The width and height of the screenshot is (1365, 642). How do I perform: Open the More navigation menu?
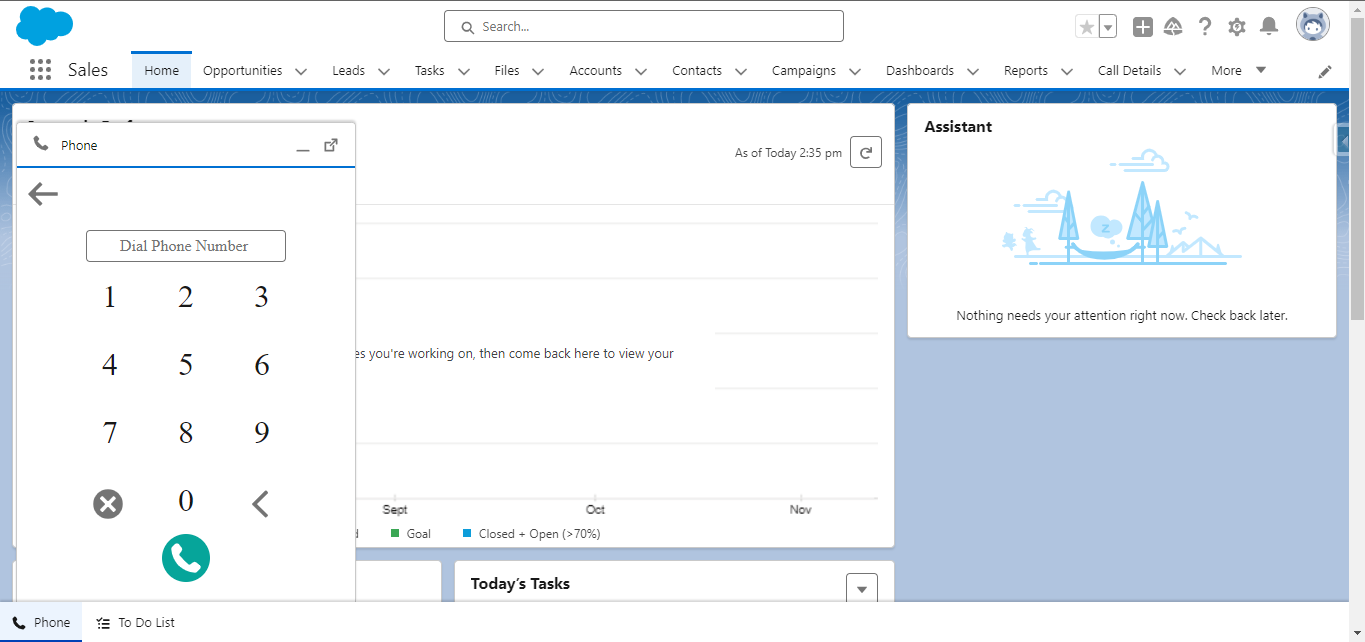click(1238, 71)
